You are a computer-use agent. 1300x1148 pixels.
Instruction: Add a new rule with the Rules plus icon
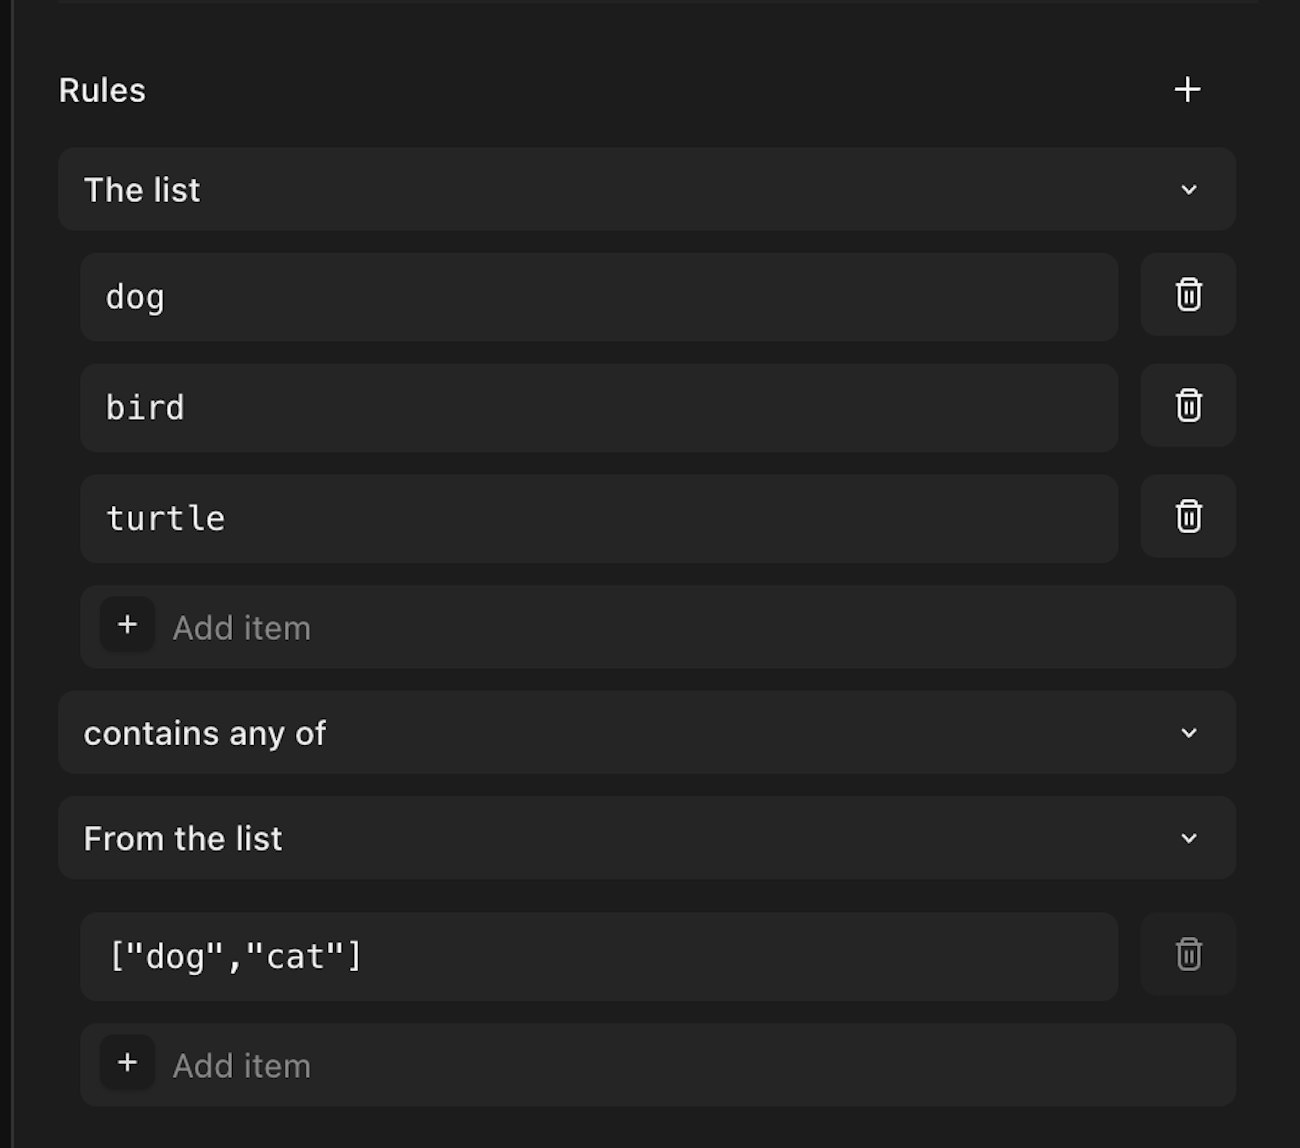pos(1187,90)
